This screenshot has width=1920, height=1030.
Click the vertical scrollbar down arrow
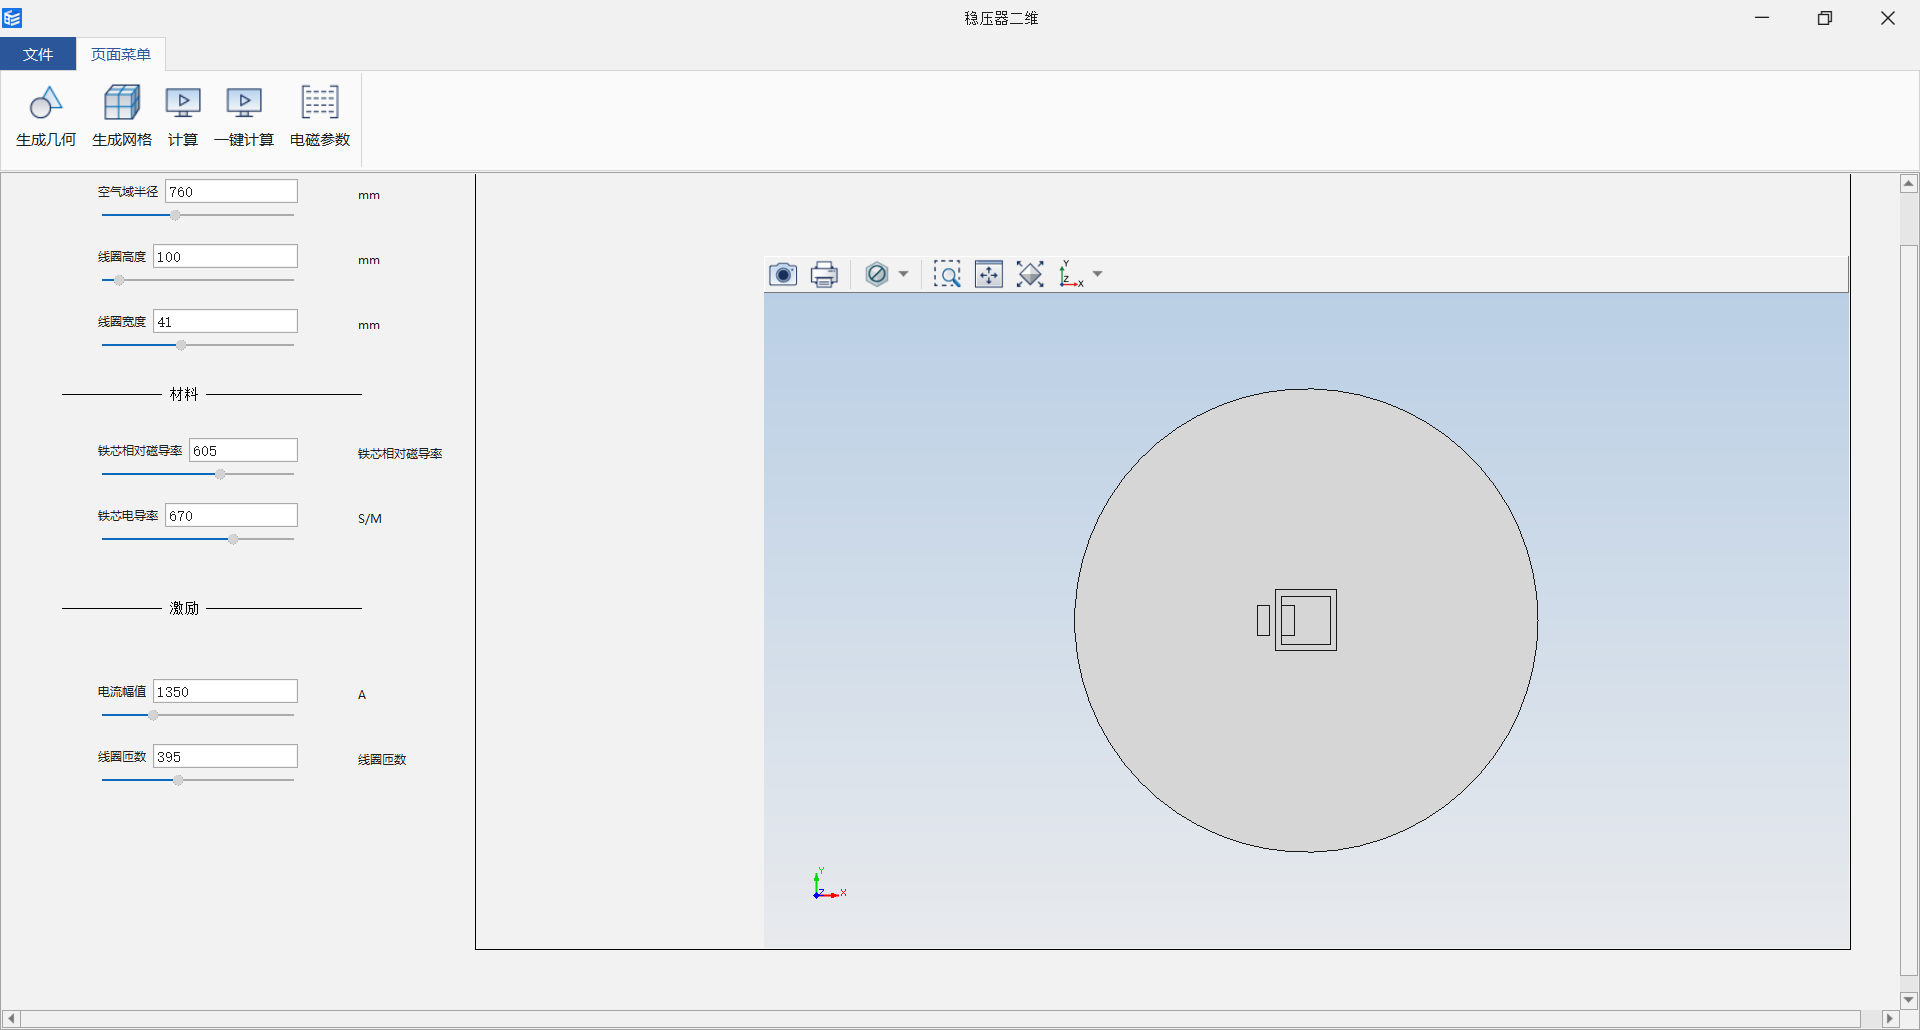(x=1909, y=999)
